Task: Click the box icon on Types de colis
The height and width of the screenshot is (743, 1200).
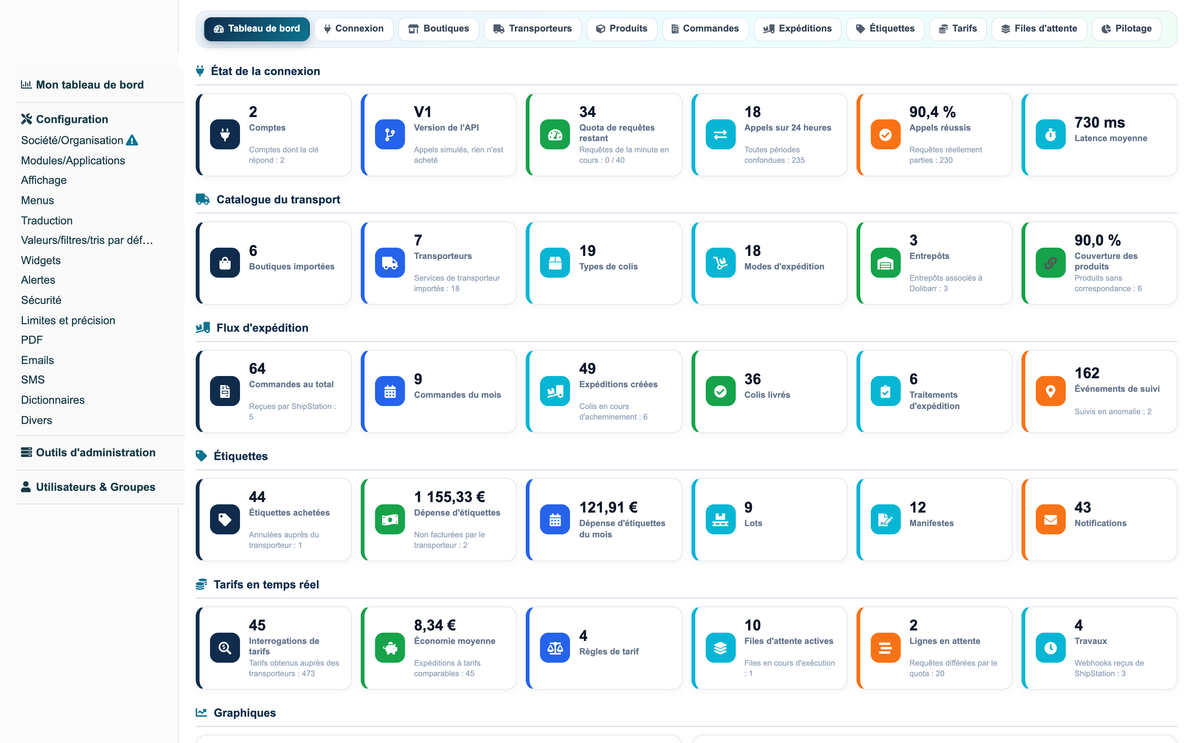Action: tap(555, 263)
